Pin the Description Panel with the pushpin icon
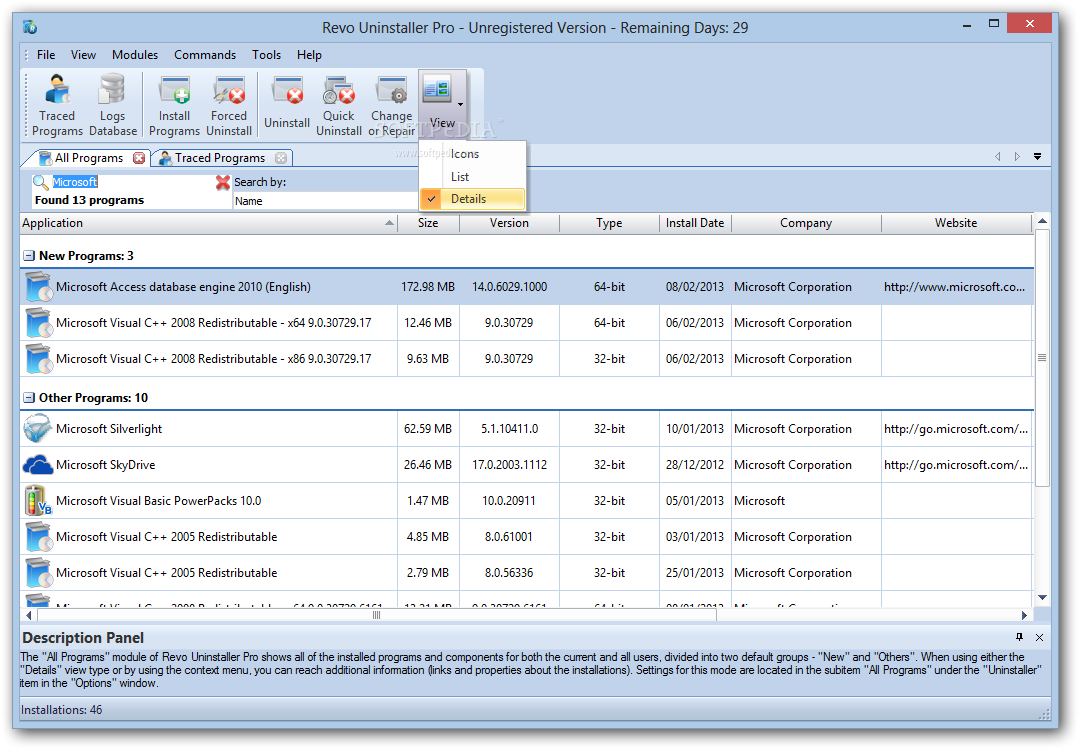The height and width of the screenshot is (749, 1079). 1019,637
